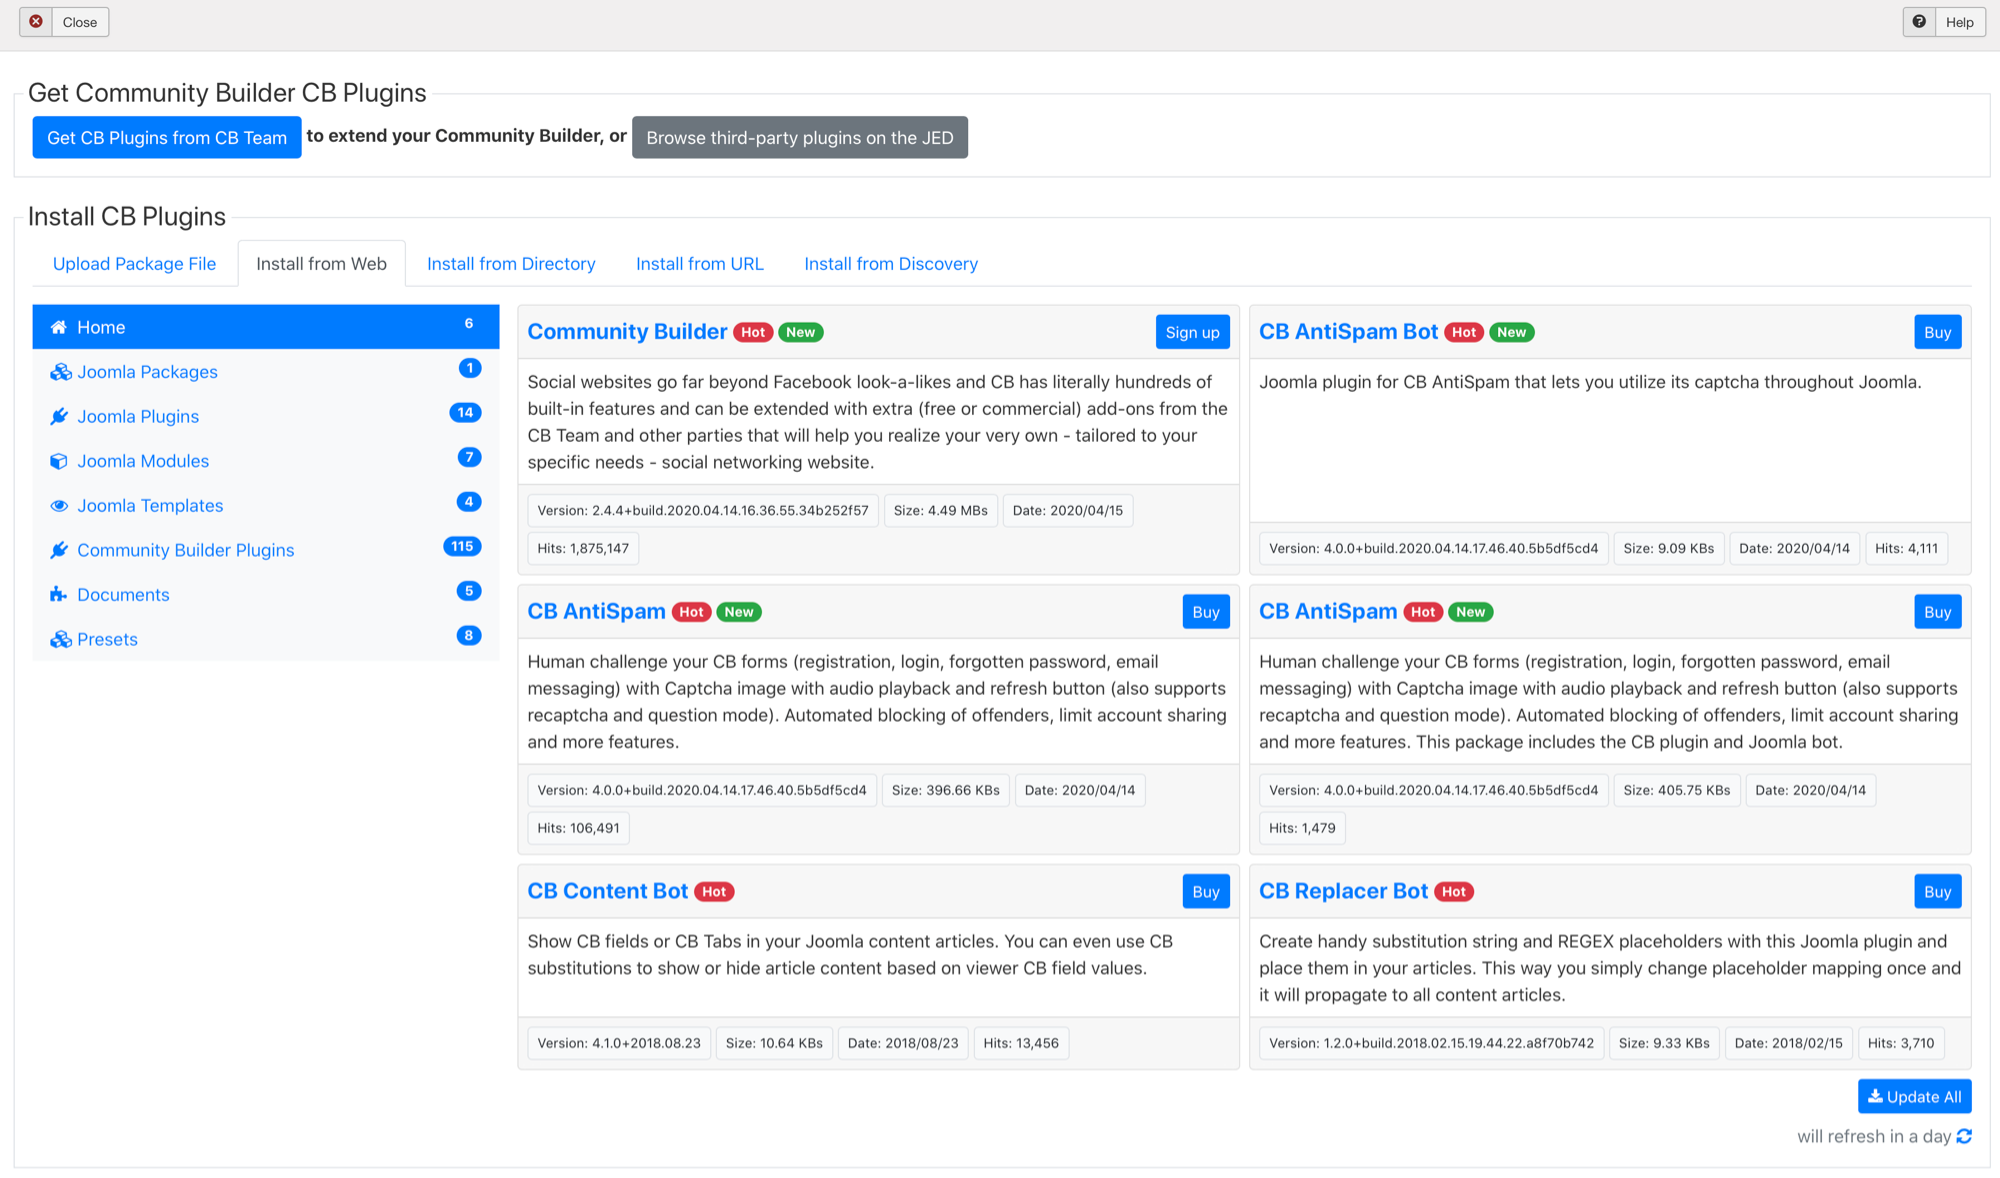The height and width of the screenshot is (1178, 2000).
Task: Click the 14 count badge for Joomla Plugins
Action: pyautogui.click(x=465, y=412)
